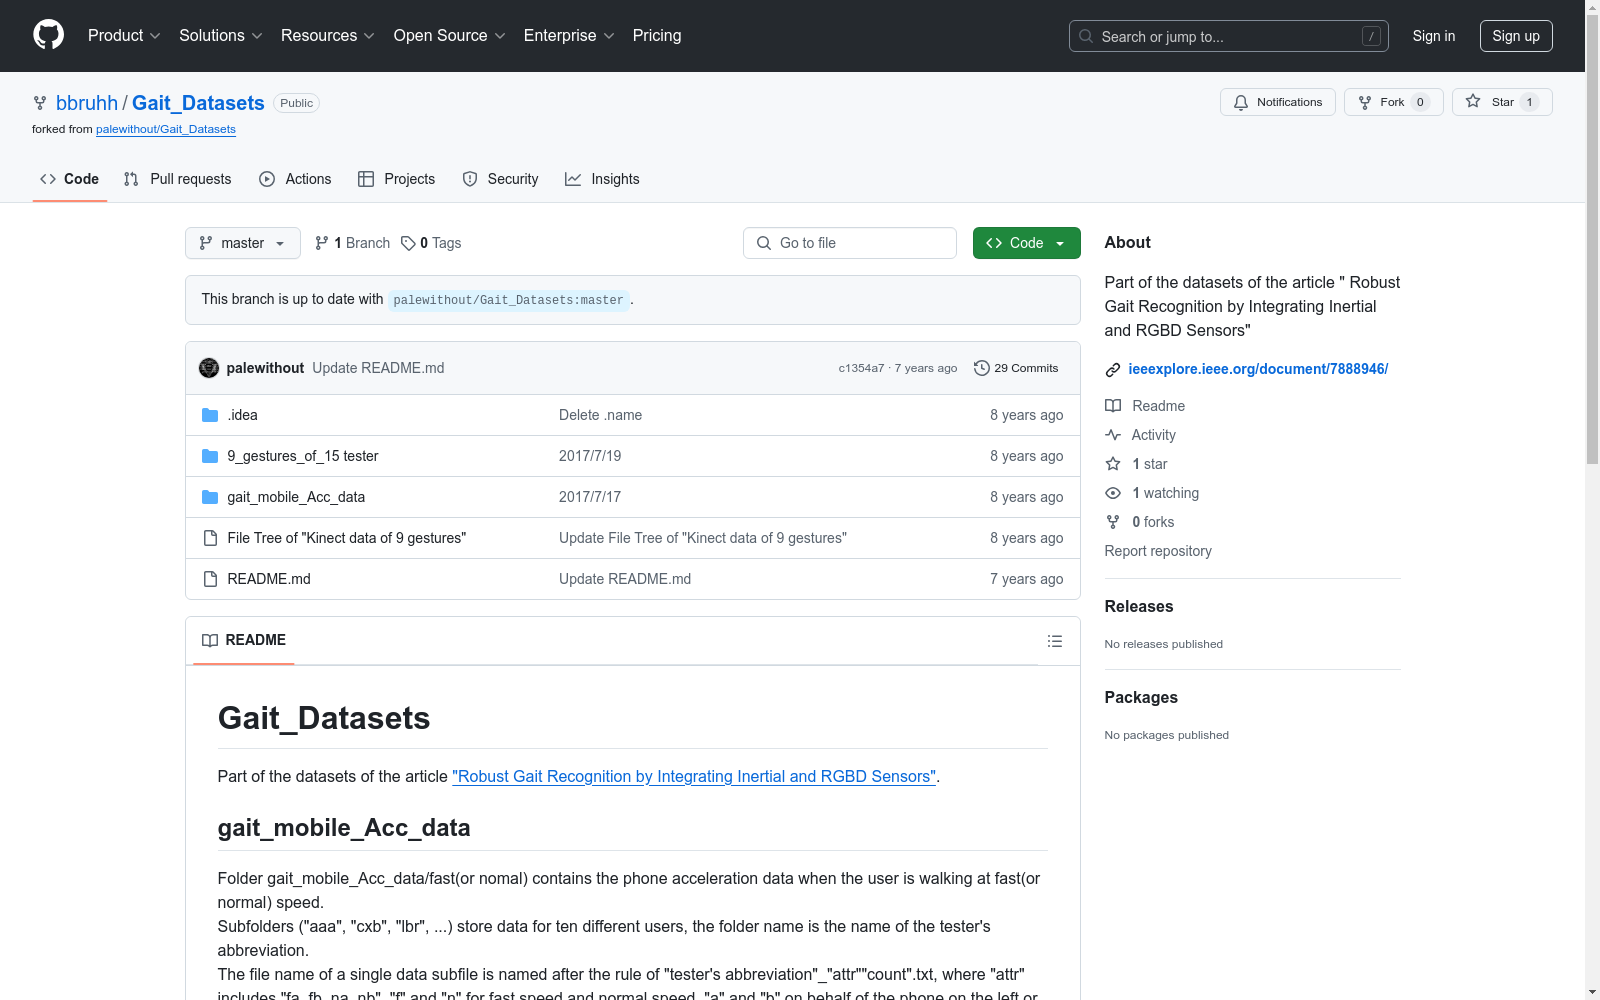View the Insights tab
The image size is (1600, 1000).
click(602, 179)
